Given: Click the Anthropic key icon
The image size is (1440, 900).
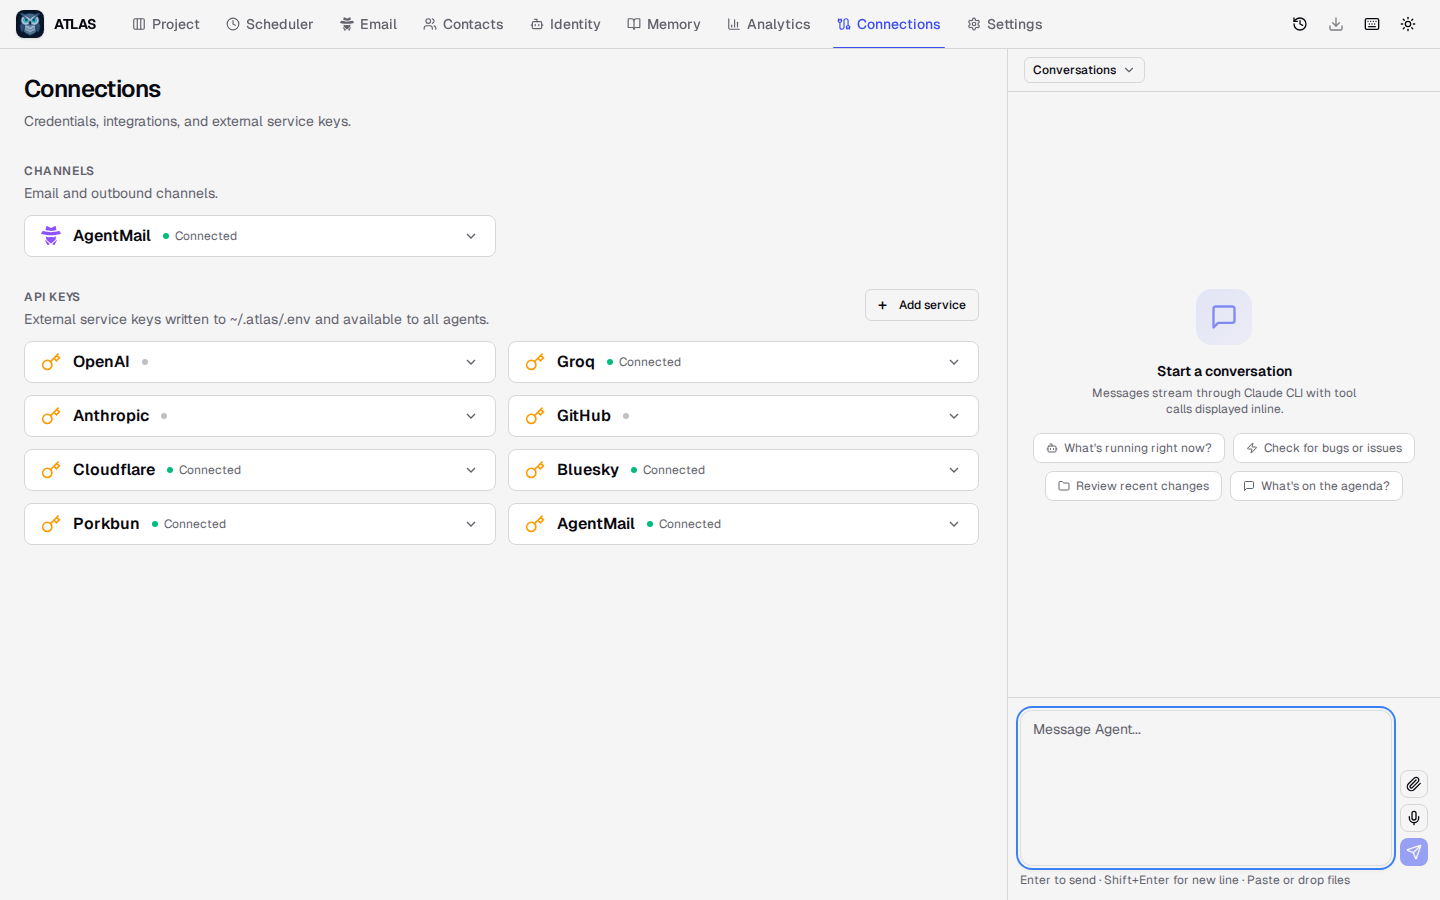Looking at the screenshot, I should 51,416.
